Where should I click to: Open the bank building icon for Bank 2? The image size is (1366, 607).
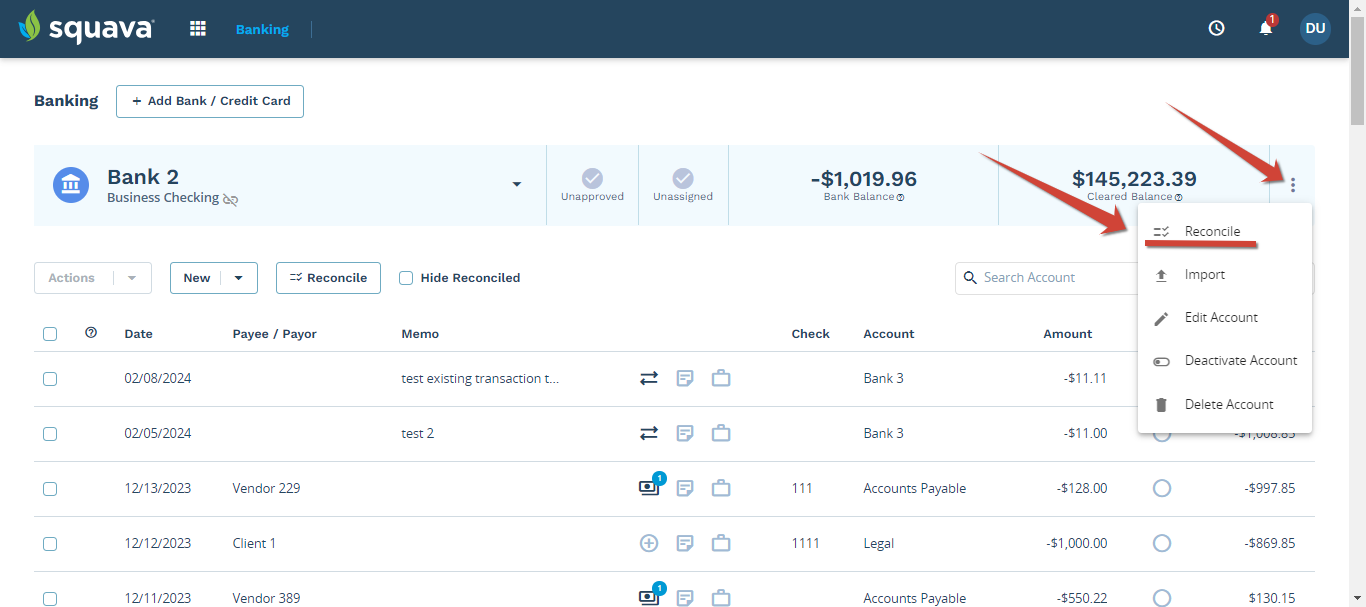[70, 184]
